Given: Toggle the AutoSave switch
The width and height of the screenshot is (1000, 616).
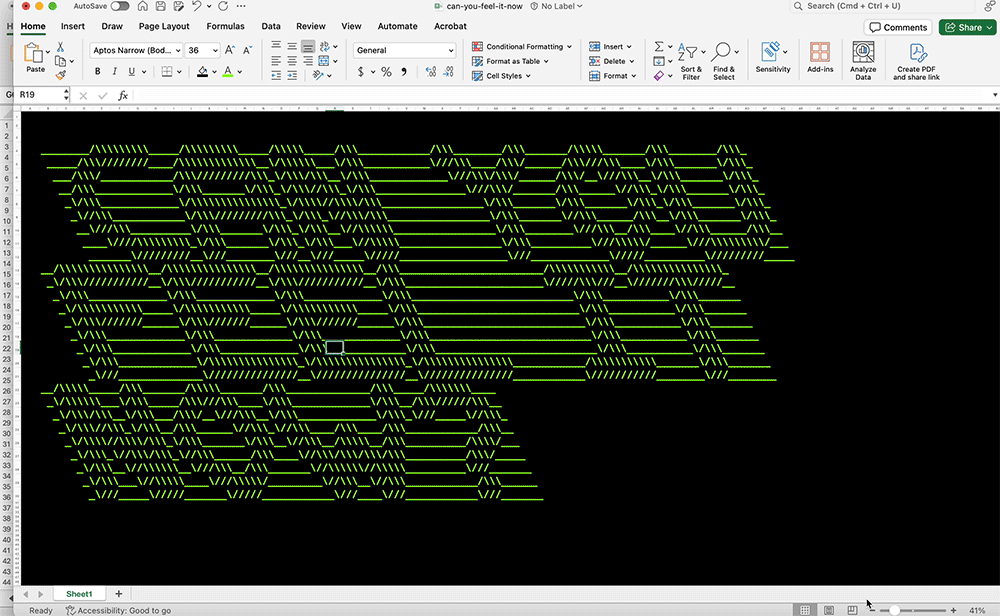Looking at the screenshot, I should pyautogui.click(x=120, y=6).
